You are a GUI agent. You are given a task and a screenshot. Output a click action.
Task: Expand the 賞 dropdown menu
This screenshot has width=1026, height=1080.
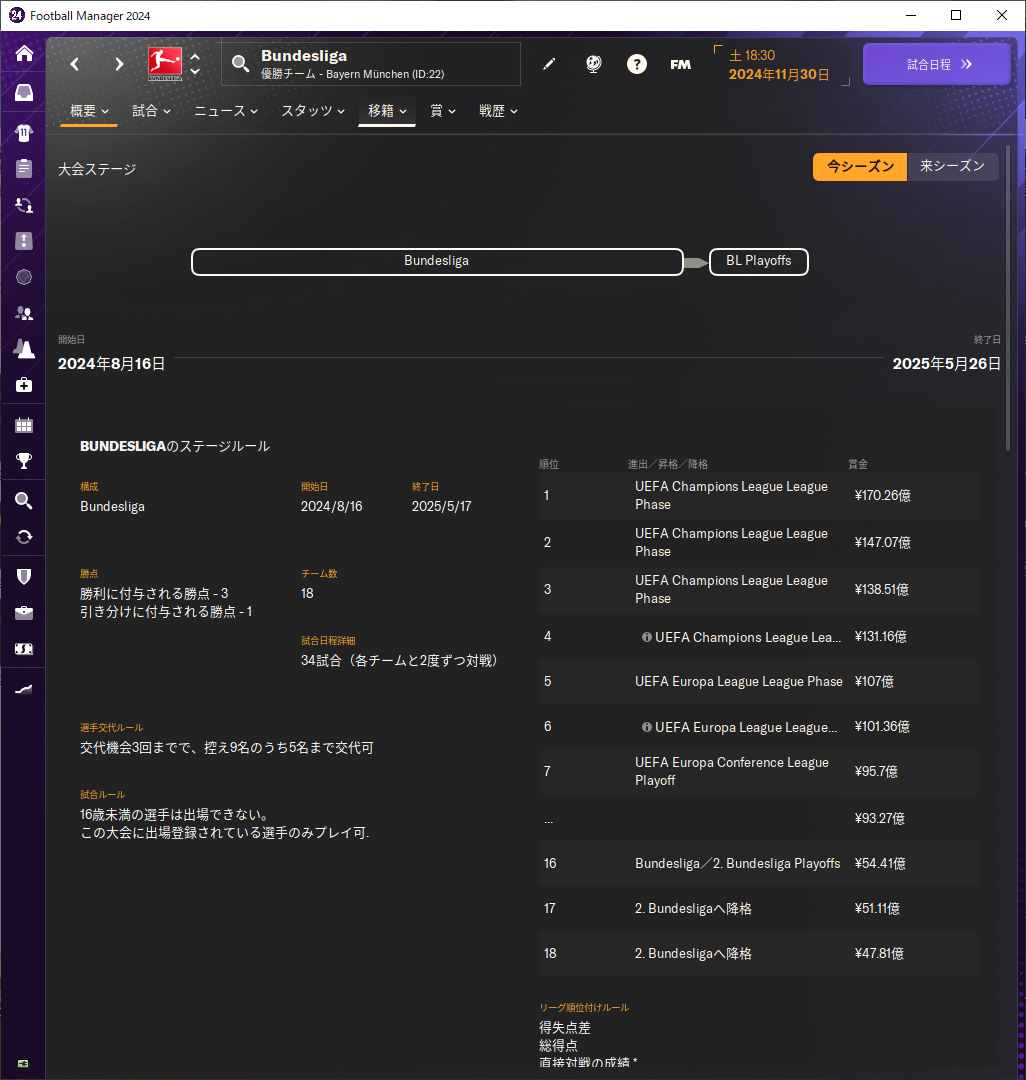pyautogui.click(x=443, y=111)
